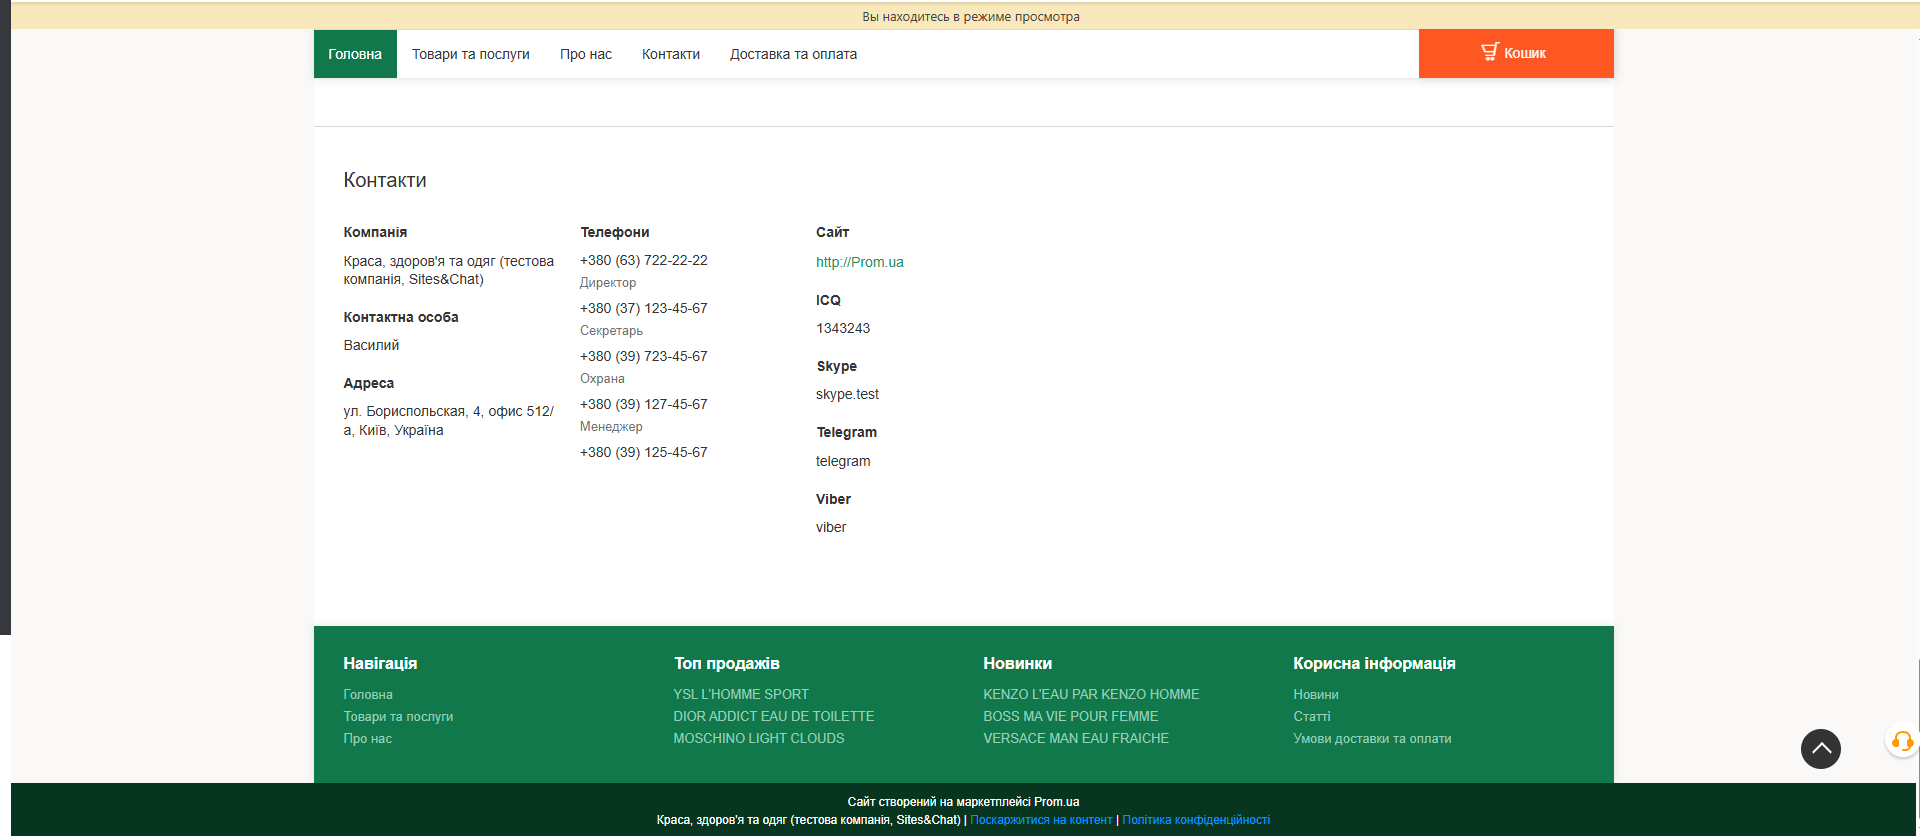
Task: Open Доставка та оплата menu page
Action: pos(793,54)
